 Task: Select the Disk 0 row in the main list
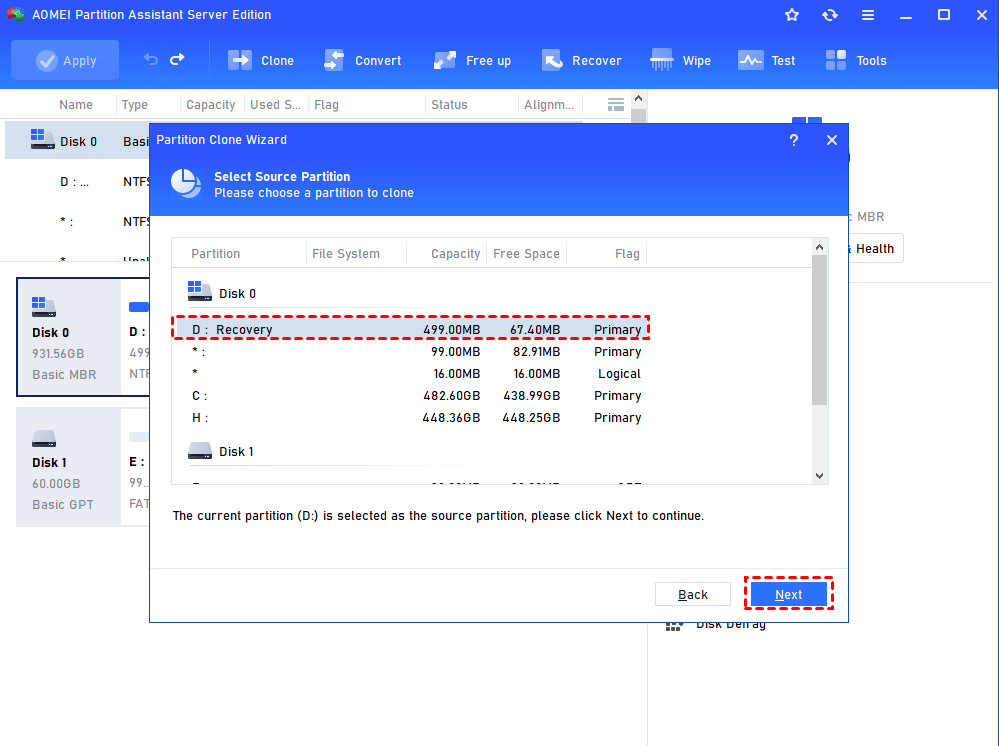(78, 141)
